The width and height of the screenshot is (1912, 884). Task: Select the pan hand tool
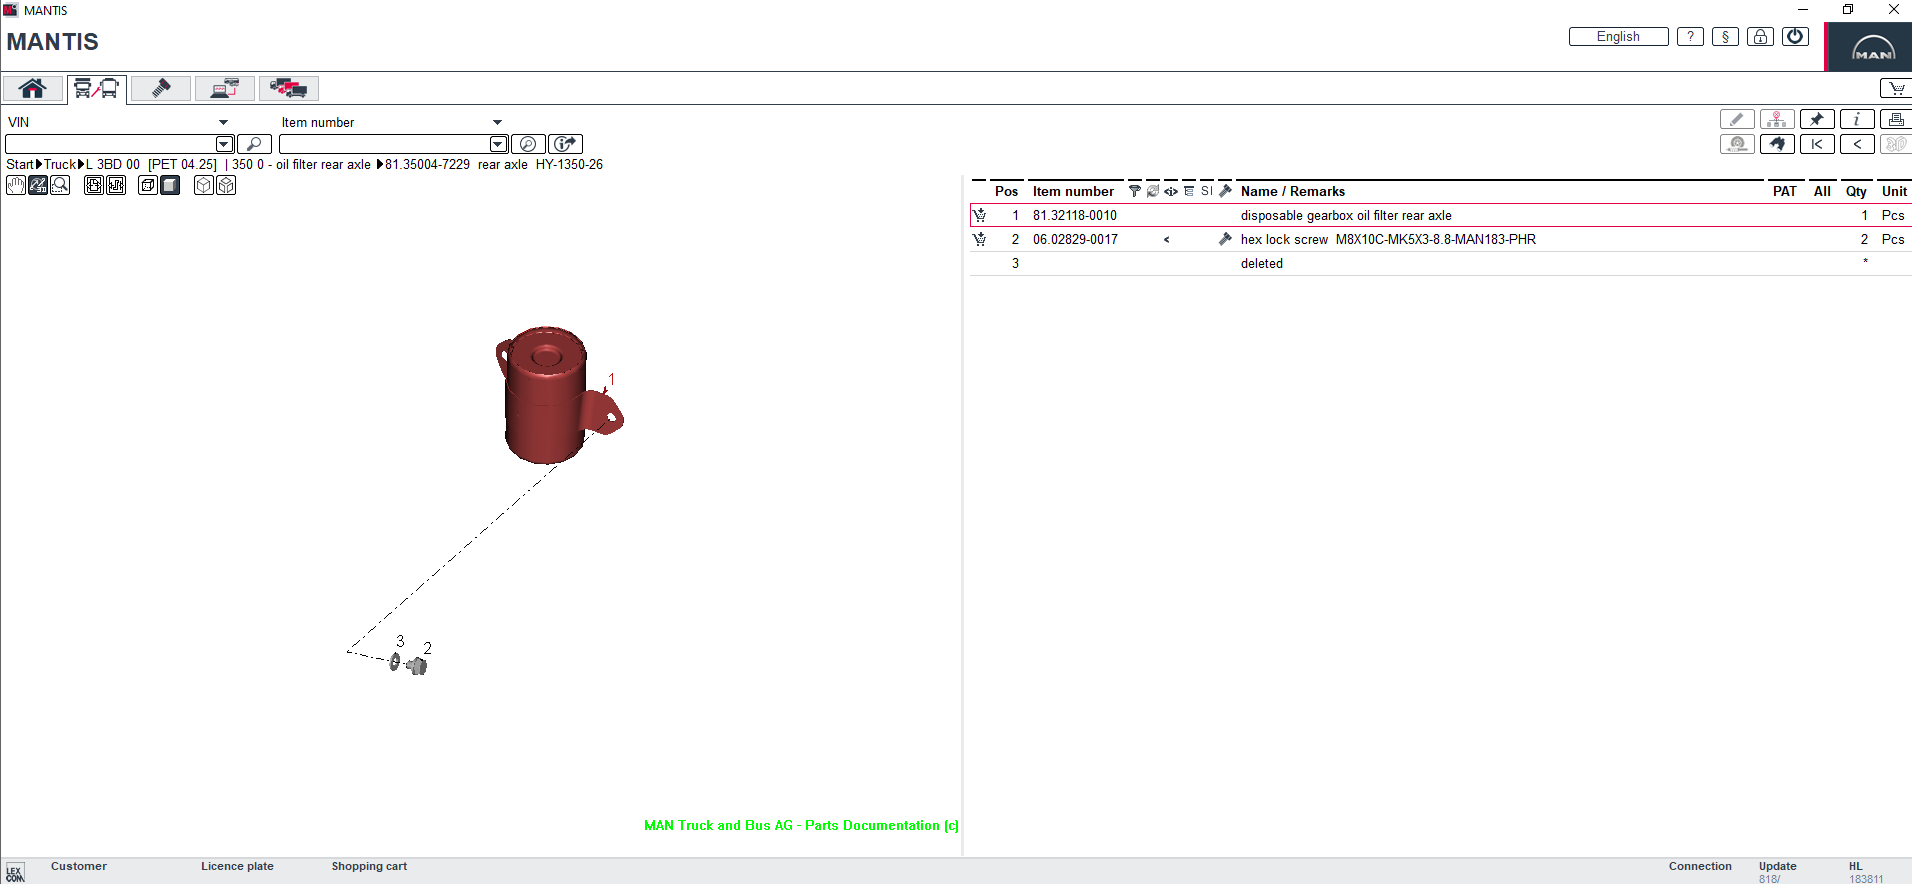pos(16,185)
